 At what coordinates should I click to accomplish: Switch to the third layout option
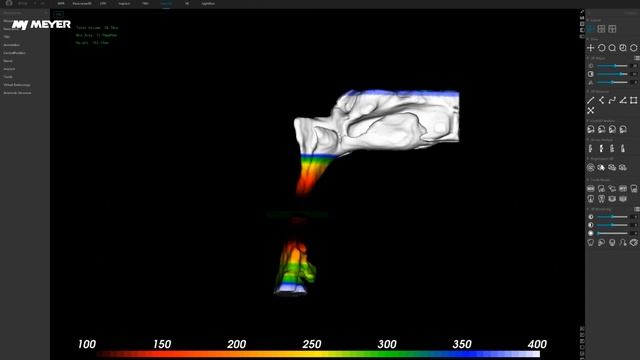[x=612, y=29]
